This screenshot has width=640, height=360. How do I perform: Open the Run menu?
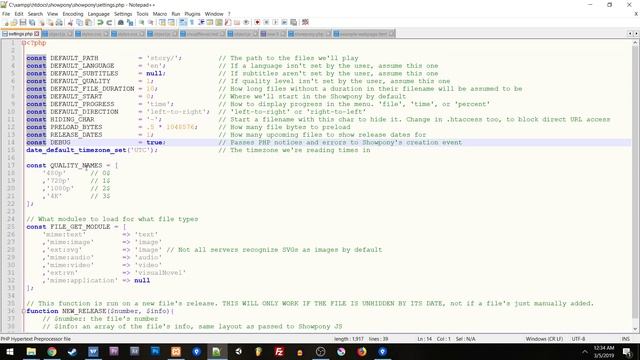(176, 14)
